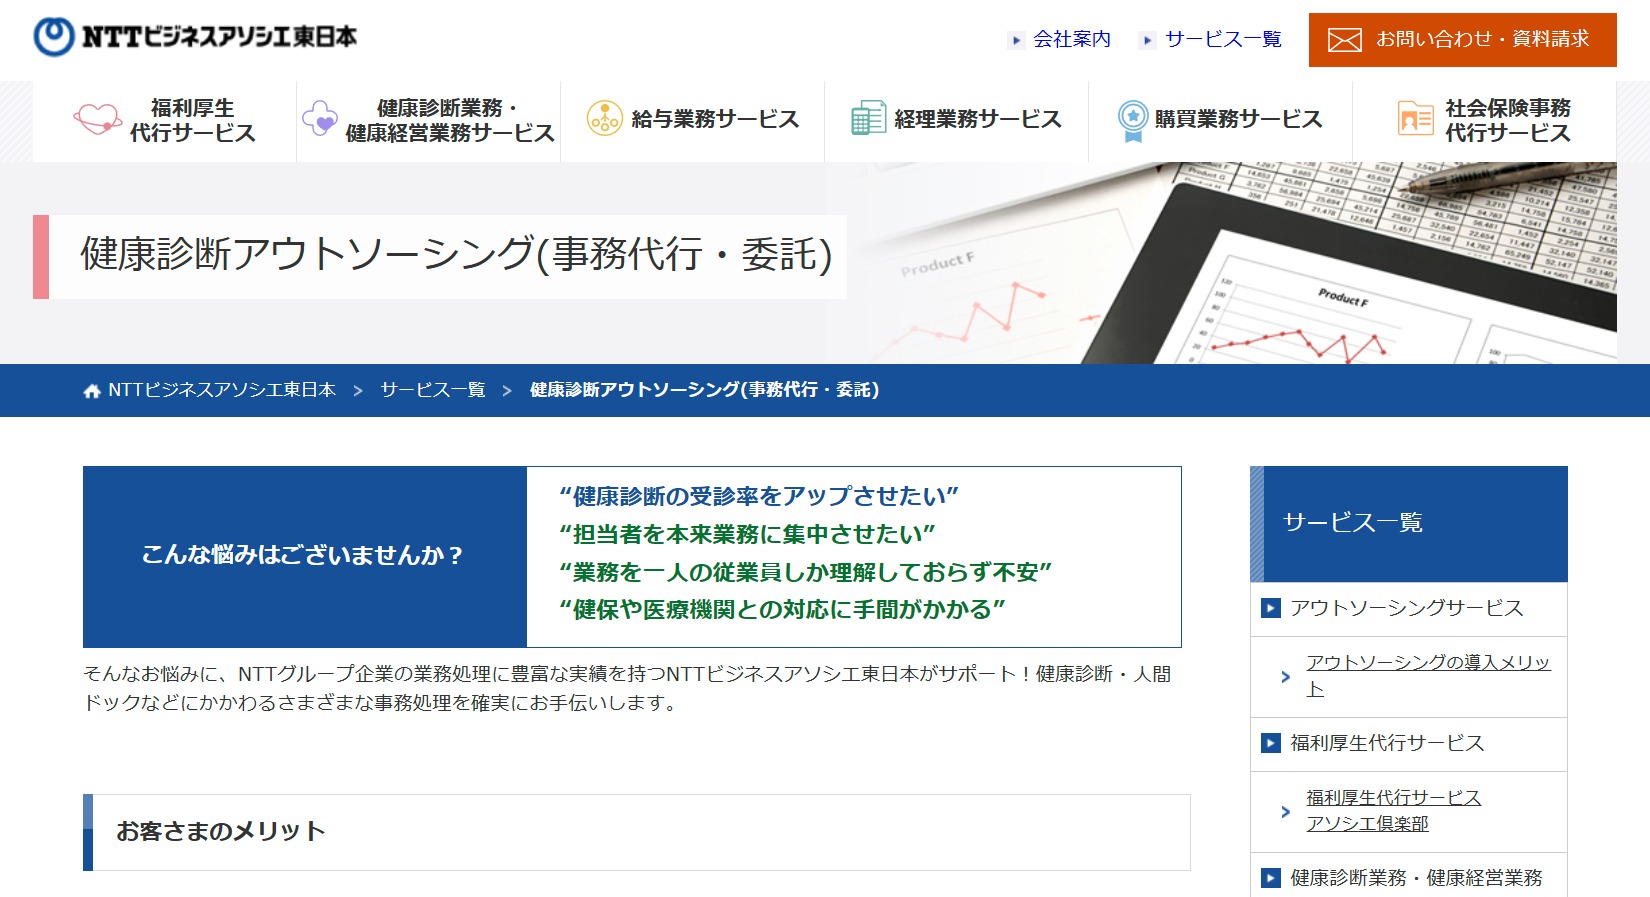Viewport: 1650px width, 897px height.
Task: Open the 会社案内 link
Action: (x=1071, y=40)
